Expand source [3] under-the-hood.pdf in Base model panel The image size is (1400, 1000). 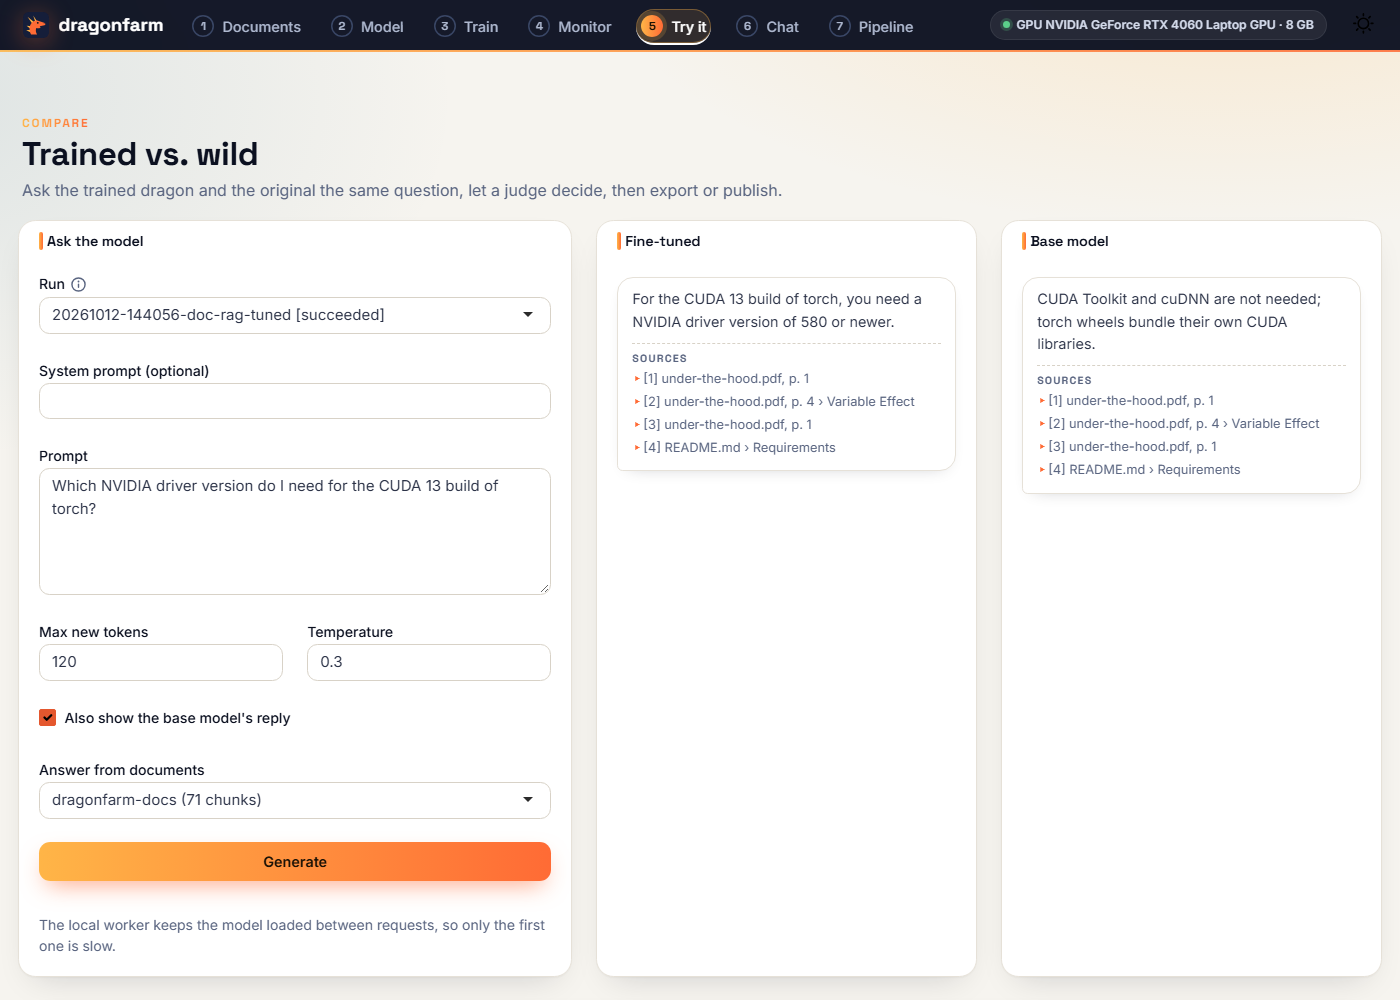point(1127,447)
